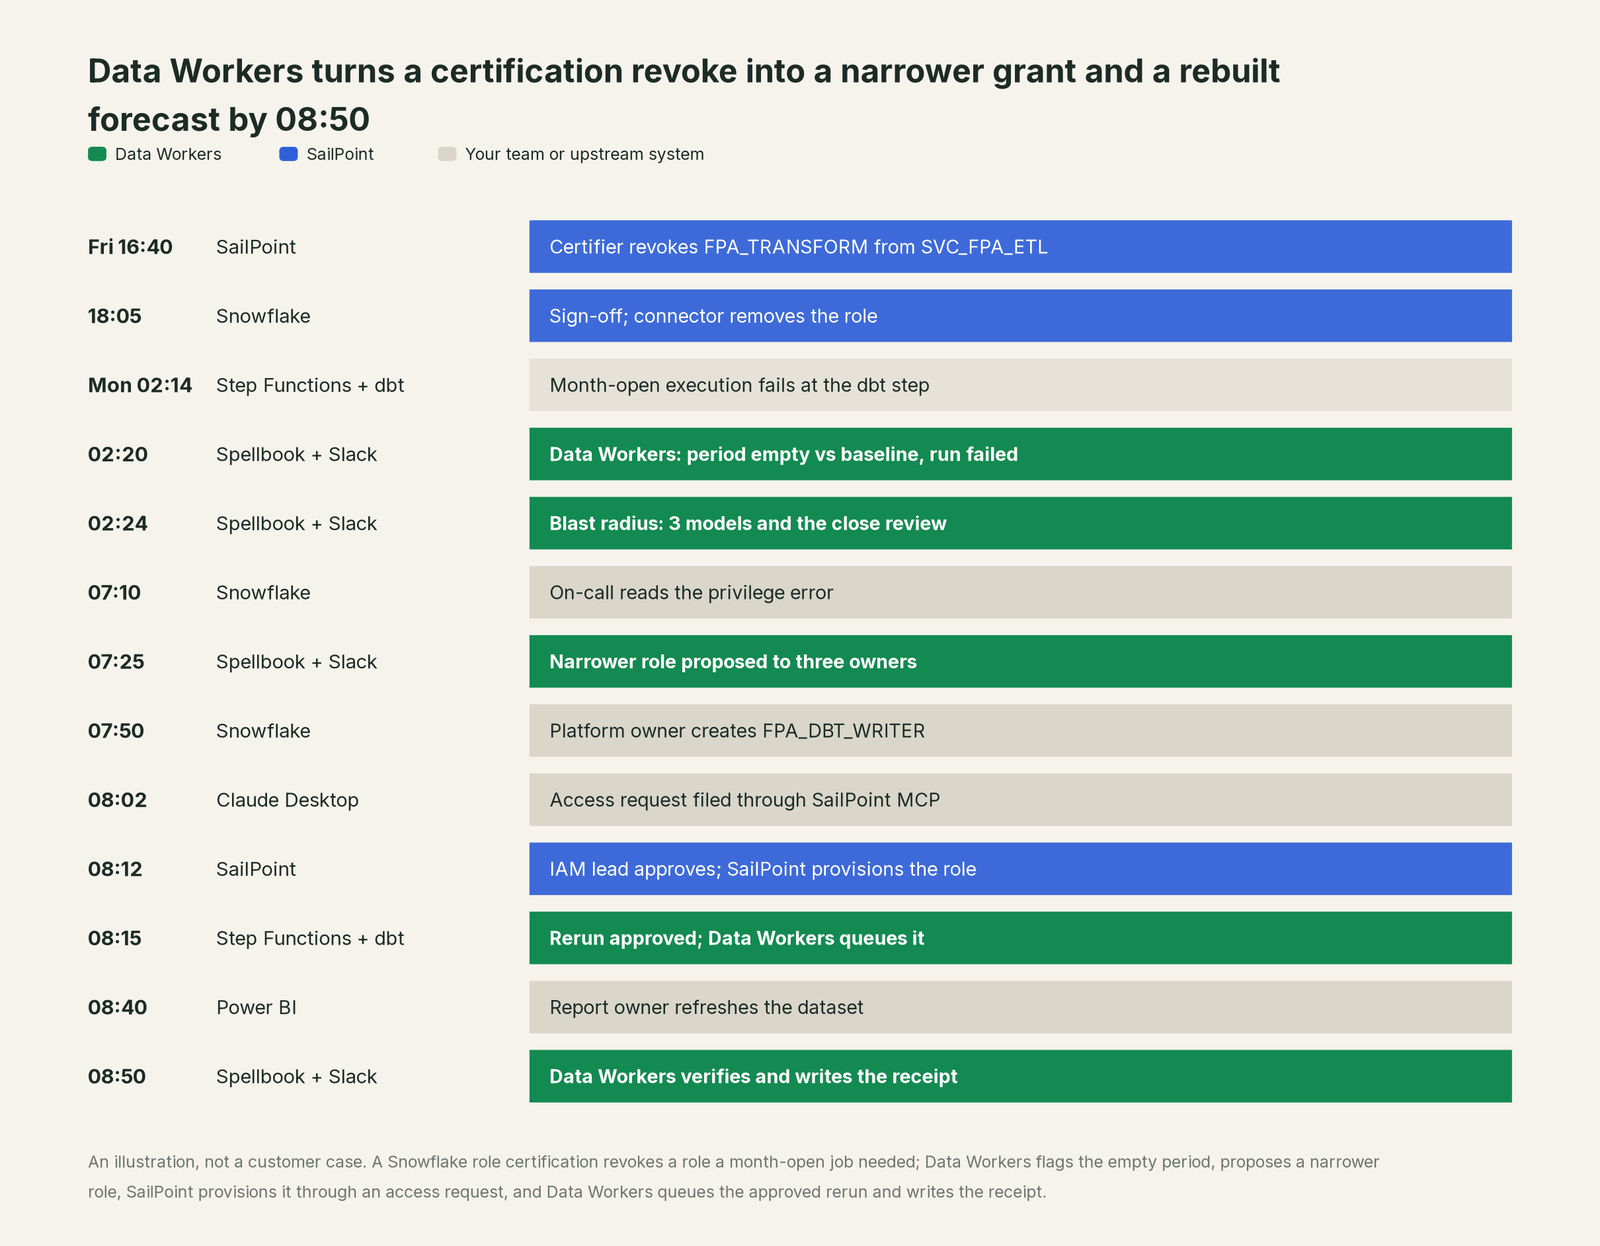Viewport: 1600px width, 1246px height.
Task: Click the blue SailPoint legend swatch
Action: point(288,154)
